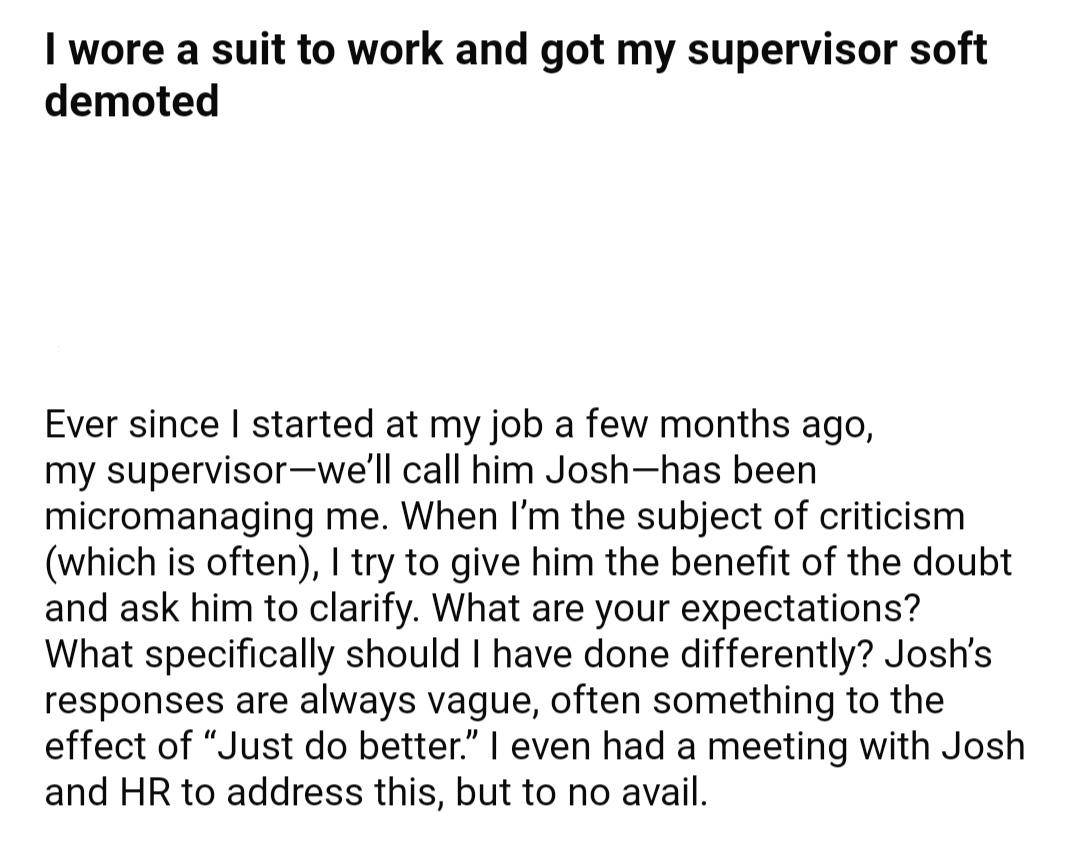Click "but to no avail." ending text
This screenshot has width=1080, height=865.
pyautogui.click(x=581, y=792)
